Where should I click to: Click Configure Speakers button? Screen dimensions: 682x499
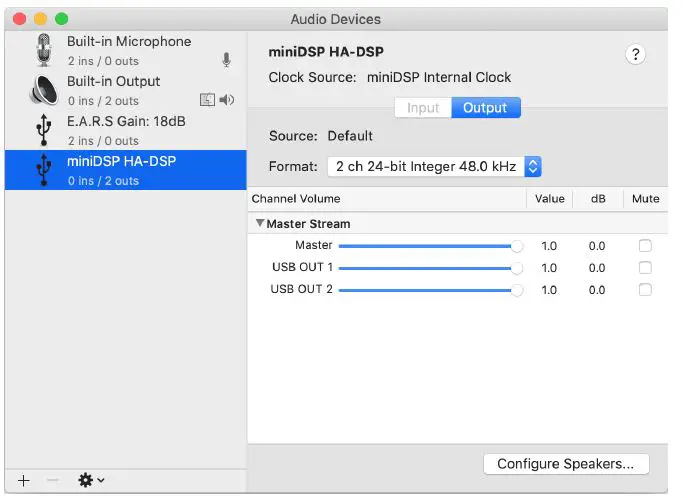click(x=566, y=464)
